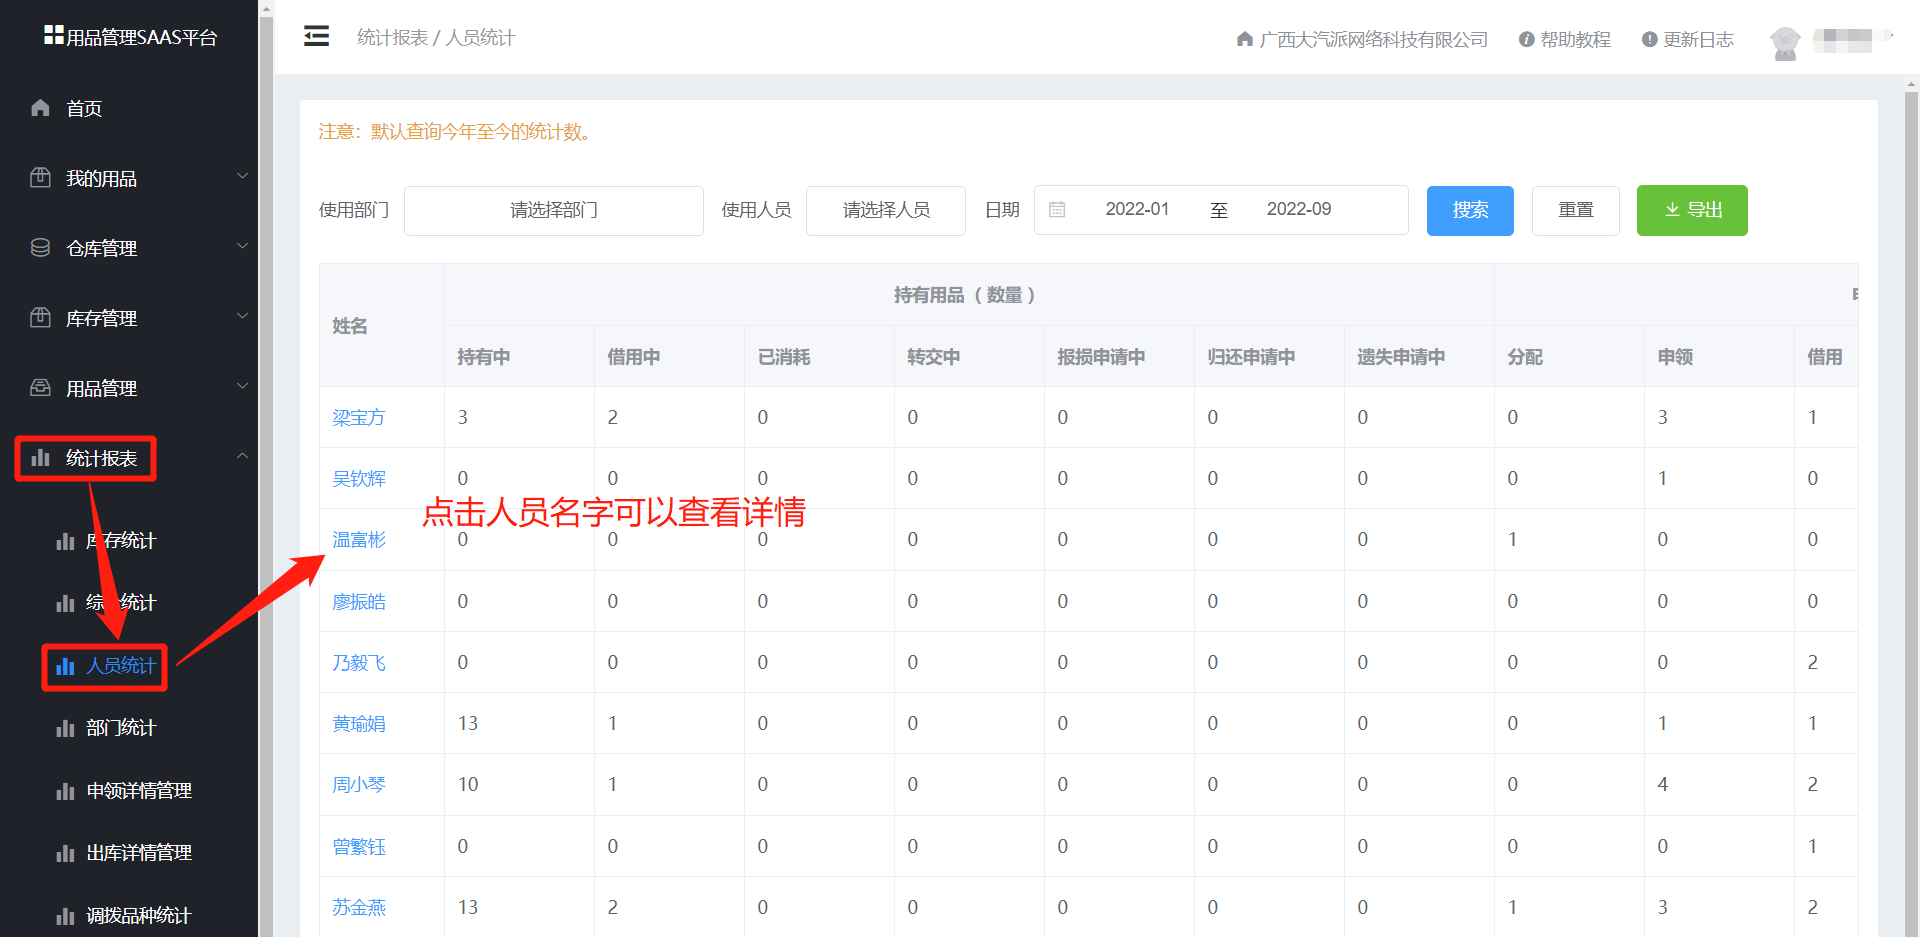Click the chart icon beside 人员统计
Image resolution: width=1920 pixels, height=937 pixels.
pos(65,666)
